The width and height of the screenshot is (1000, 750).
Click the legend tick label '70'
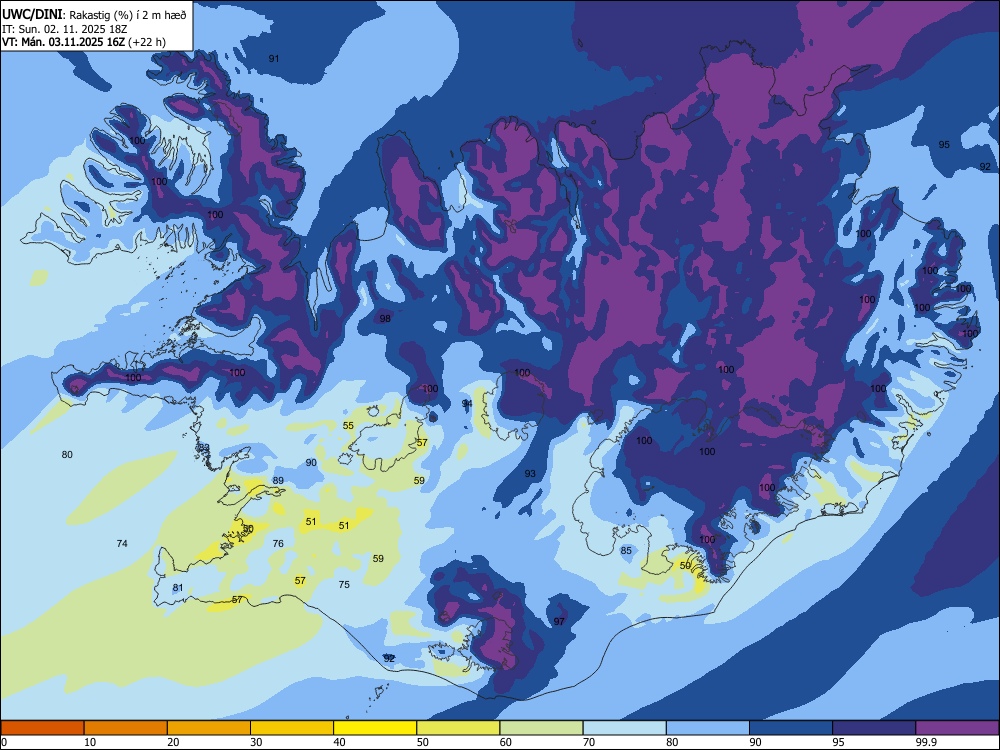tap(589, 742)
